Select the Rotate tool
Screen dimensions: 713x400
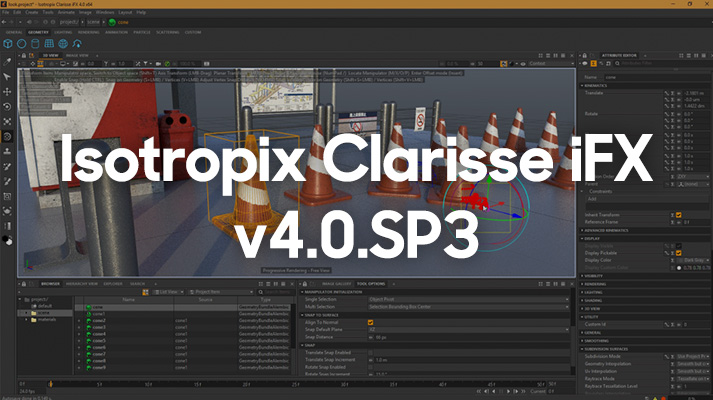(7, 107)
